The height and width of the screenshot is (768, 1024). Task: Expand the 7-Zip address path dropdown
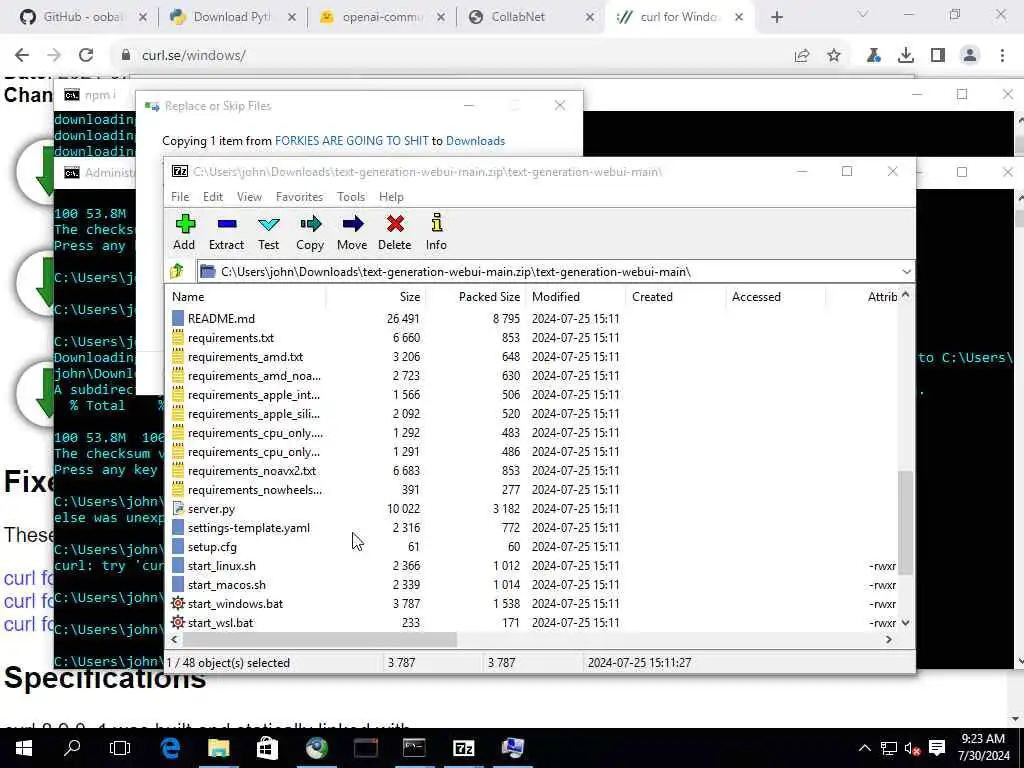[906, 272]
